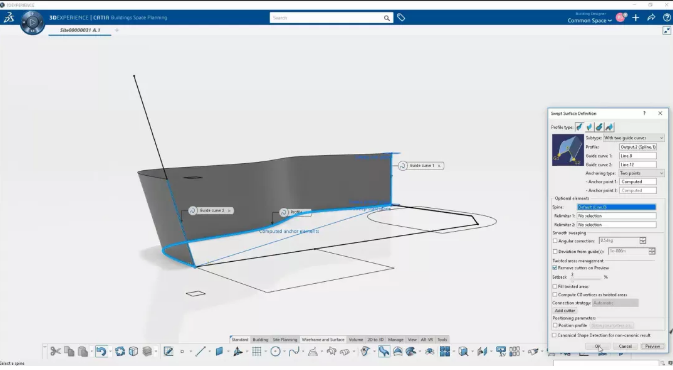Open the Anchoring type dropdown

pyautogui.click(x=642, y=173)
